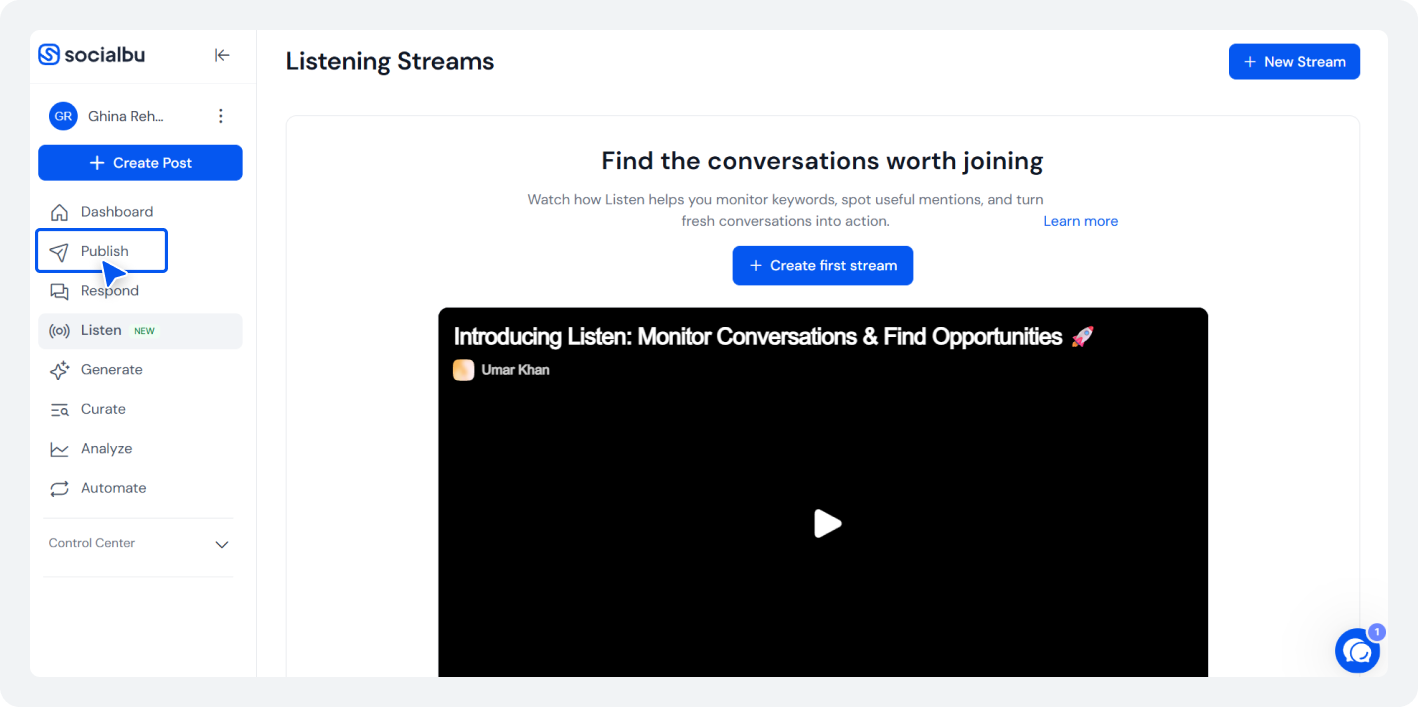Click the Automate label
Screen dimensions: 1418x707
(114, 488)
